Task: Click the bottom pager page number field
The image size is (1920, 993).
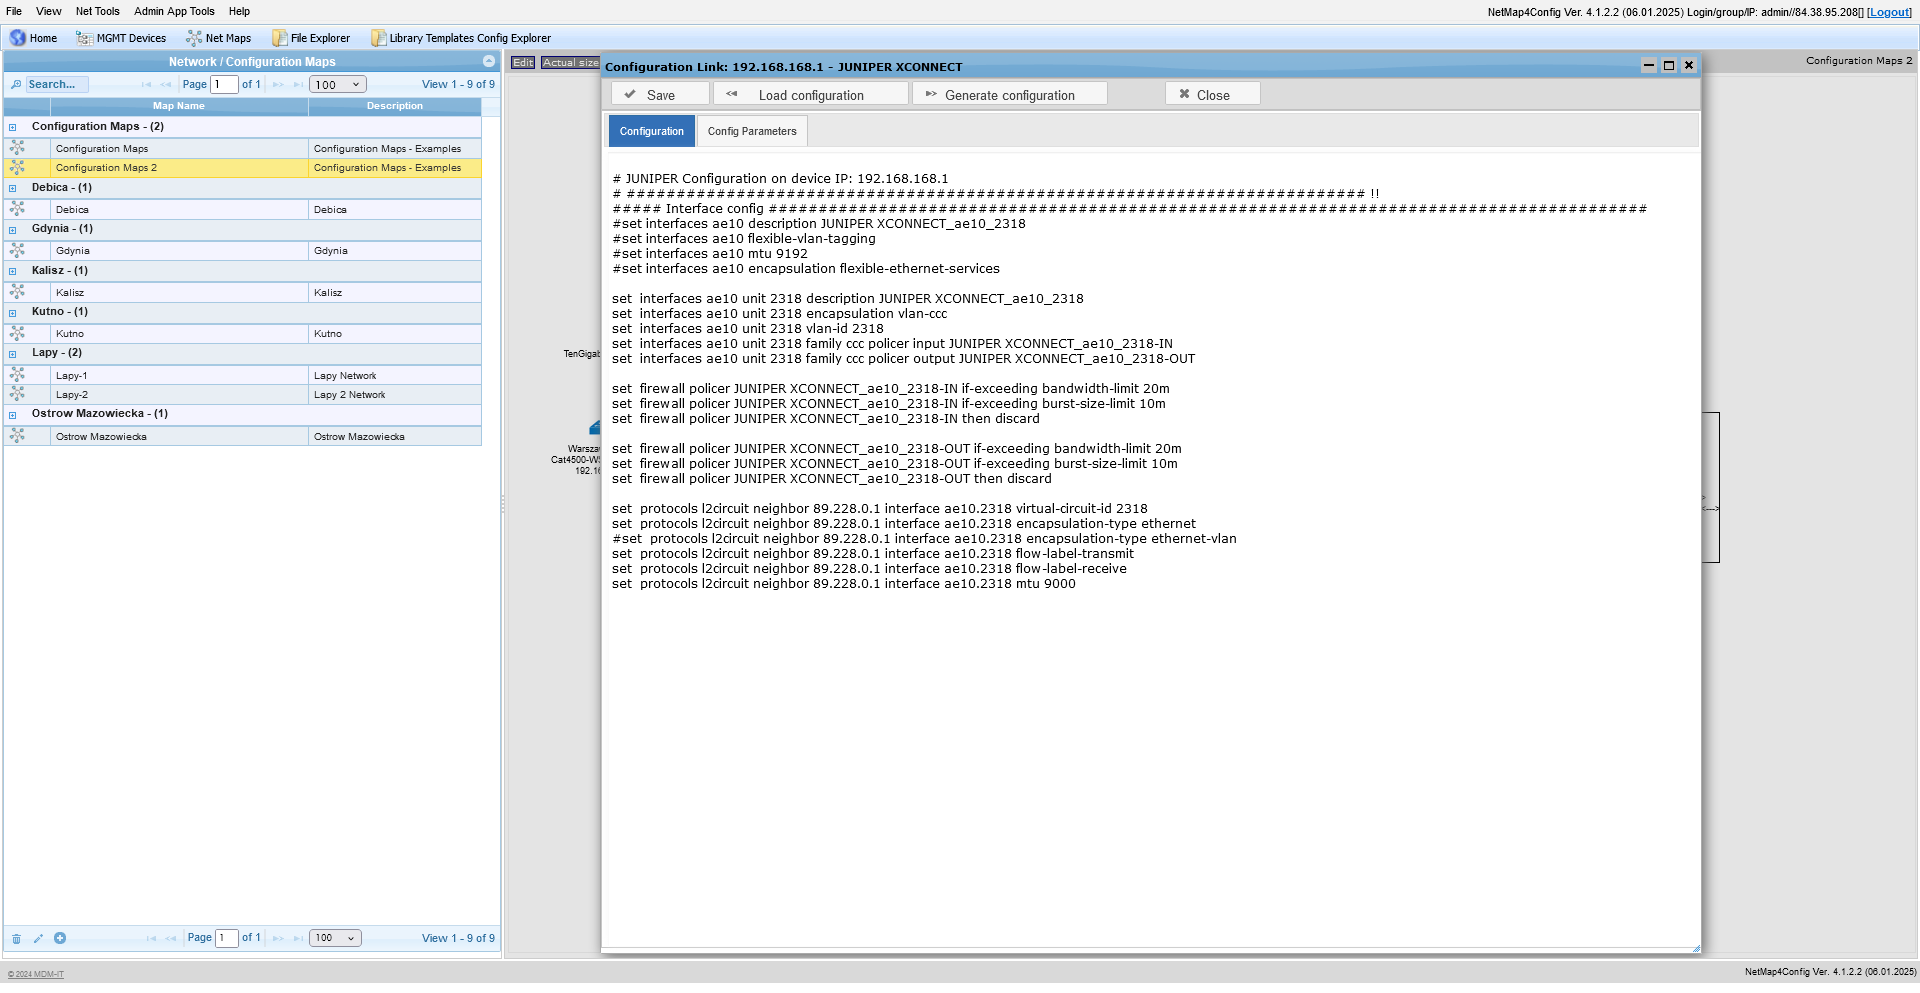Action: [x=227, y=938]
